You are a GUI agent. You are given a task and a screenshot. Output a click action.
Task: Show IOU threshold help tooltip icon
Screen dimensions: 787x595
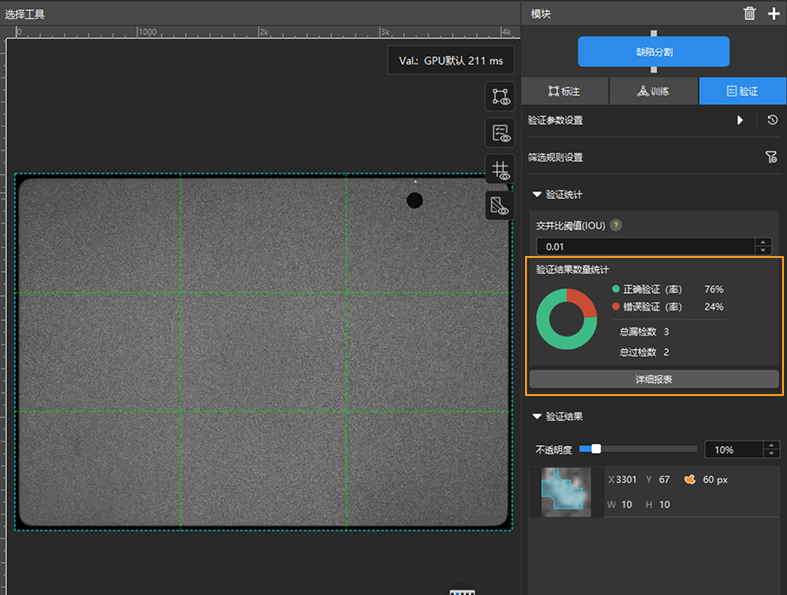coord(616,225)
